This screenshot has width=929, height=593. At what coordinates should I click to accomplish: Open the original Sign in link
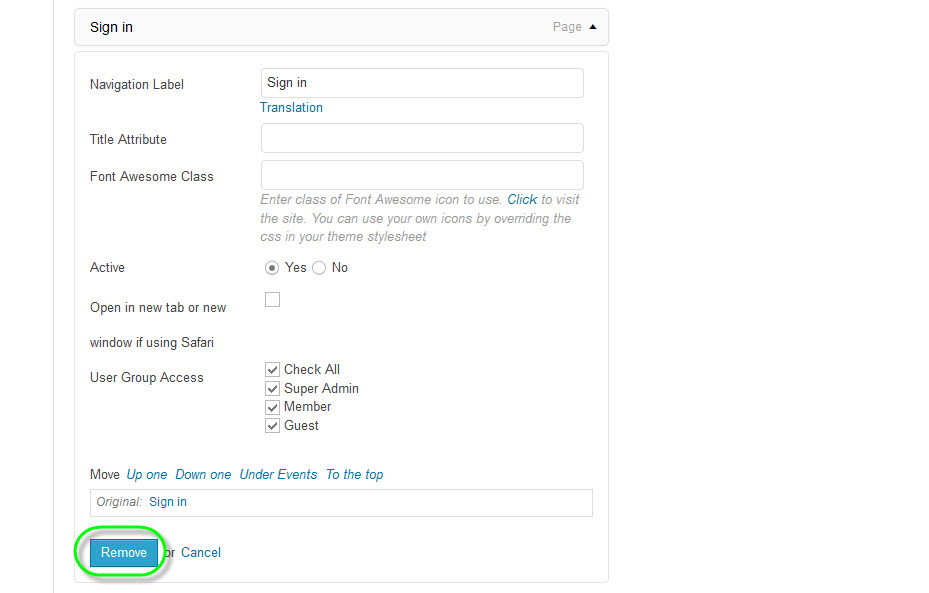click(x=168, y=502)
